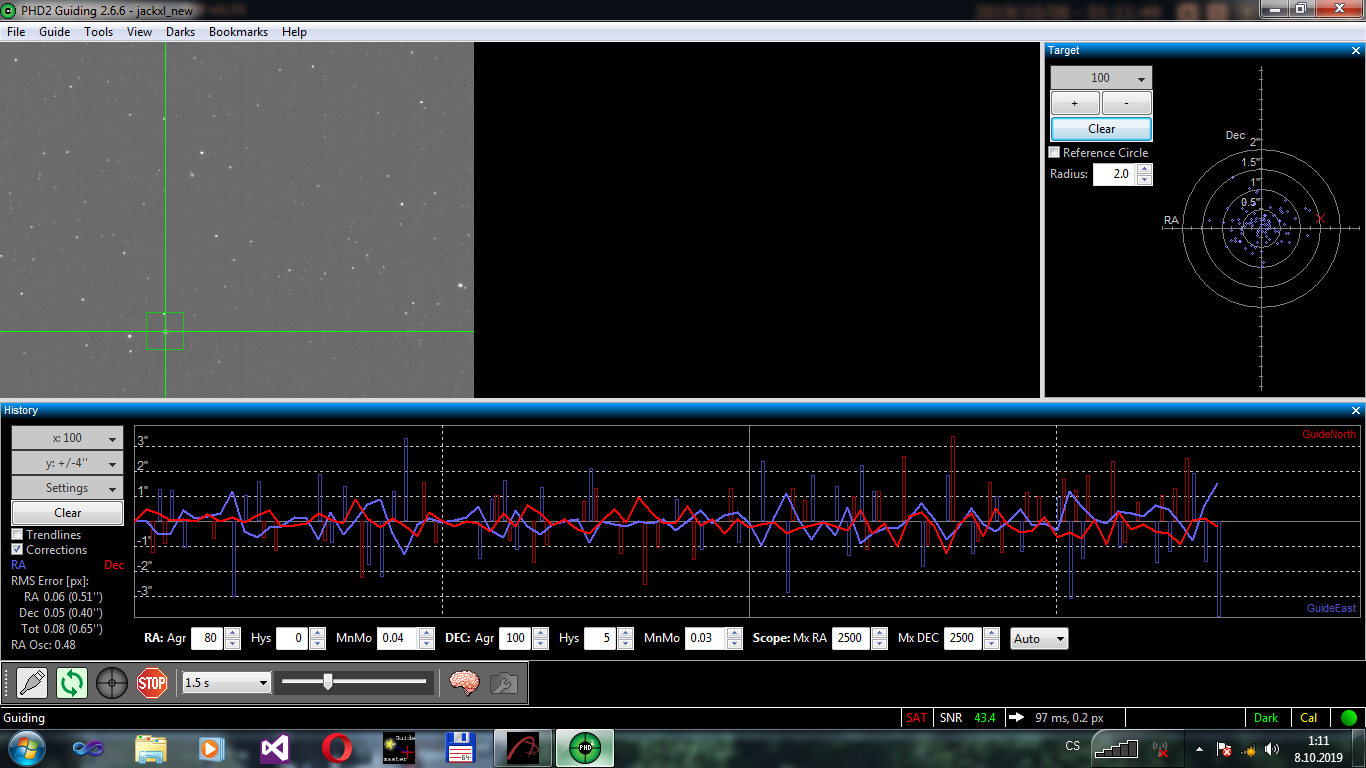Click the wireless disconnected tray icon
This screenshot has height=768, width=1366.
pos(1161,748)
